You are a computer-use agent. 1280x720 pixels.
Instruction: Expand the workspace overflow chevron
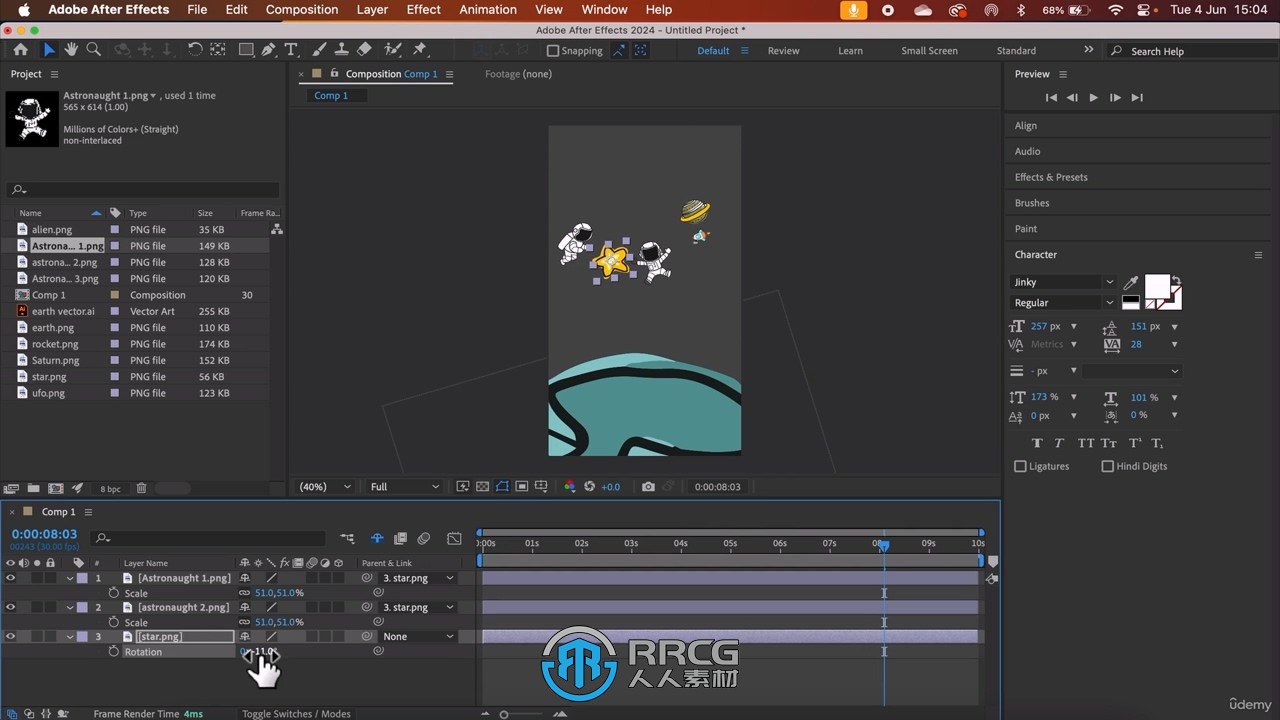(1088, 50)
